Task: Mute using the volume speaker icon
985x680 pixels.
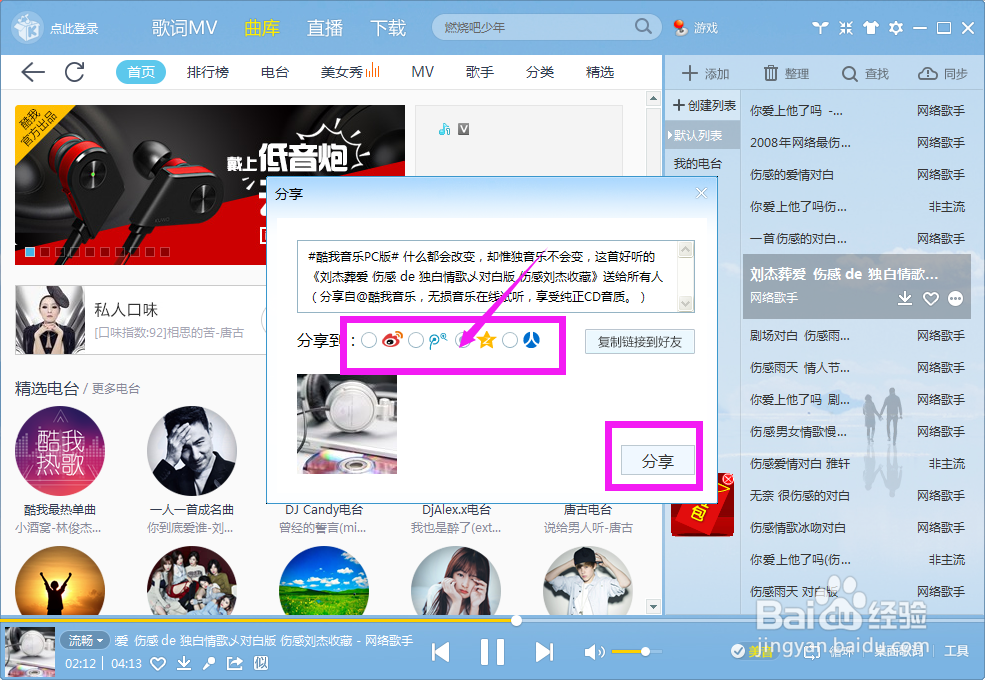Action: pyautogui.click(x=594, y=652)
